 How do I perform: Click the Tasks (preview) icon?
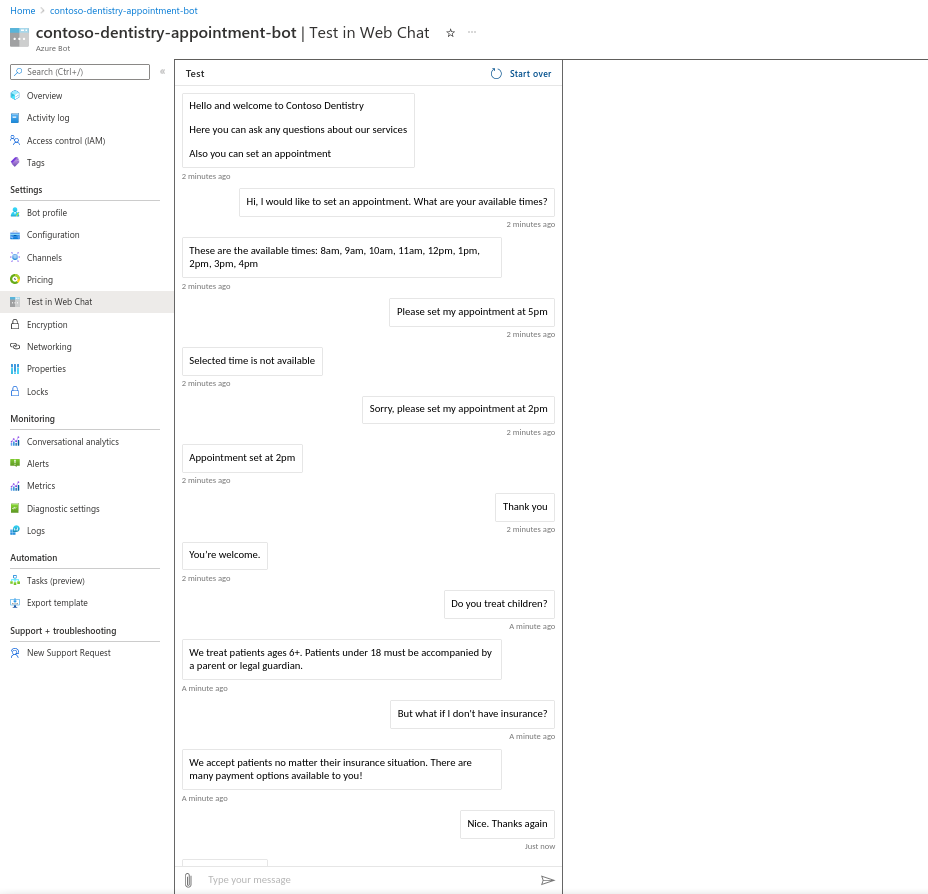tap(15, 580)
